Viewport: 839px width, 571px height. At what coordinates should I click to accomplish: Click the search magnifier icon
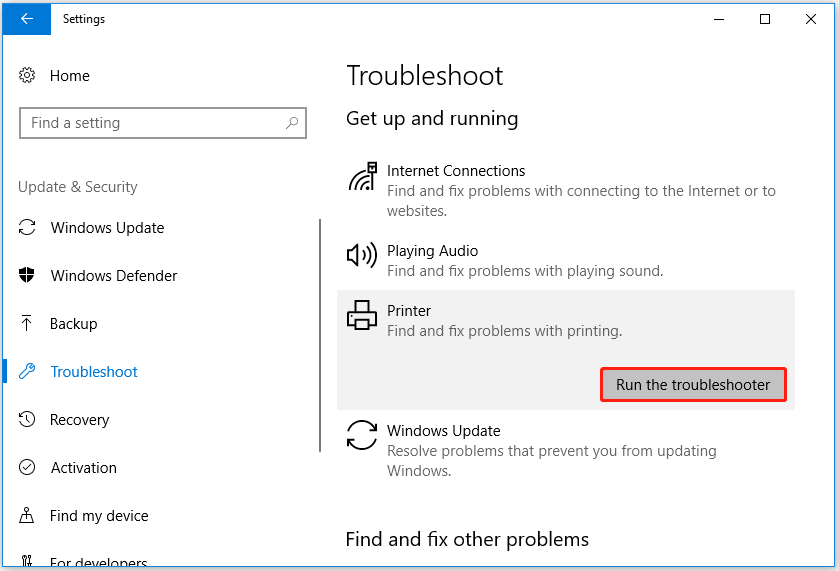click(292, 123)
